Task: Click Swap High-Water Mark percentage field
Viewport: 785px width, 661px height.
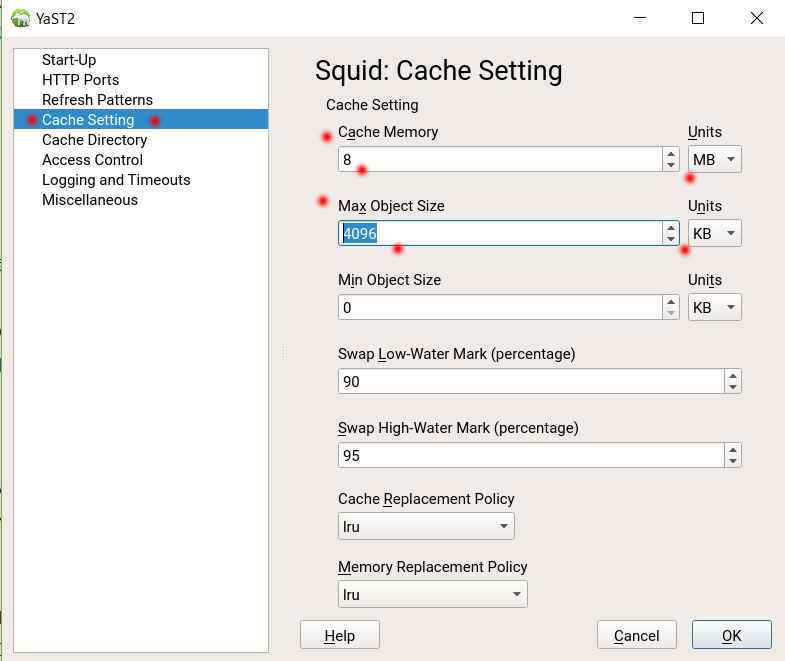Action: point(531,455)
